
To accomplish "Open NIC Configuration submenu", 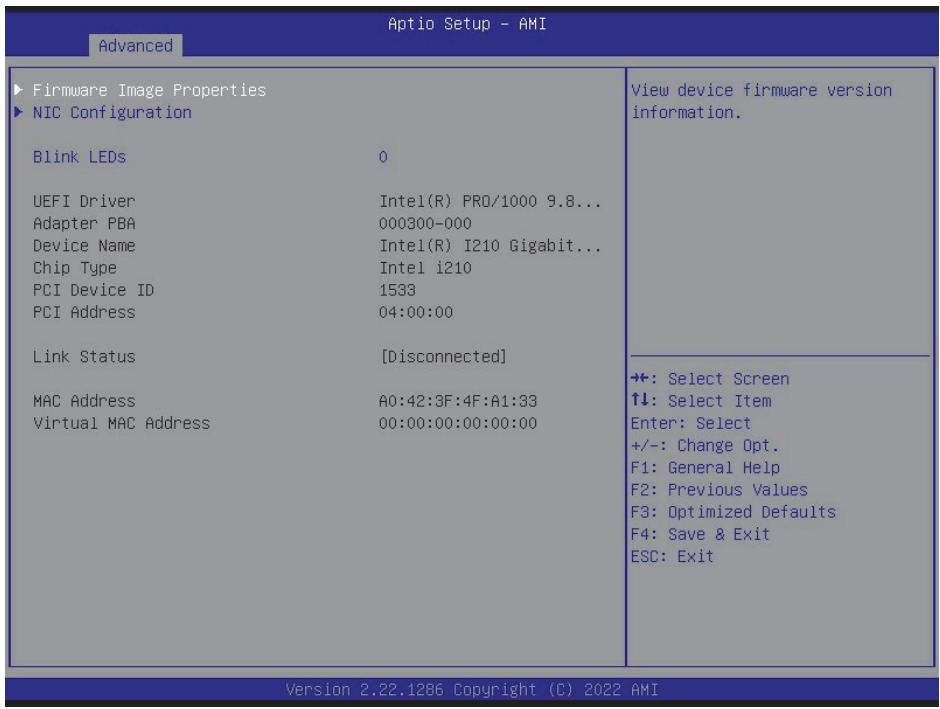I will [112, 112].
